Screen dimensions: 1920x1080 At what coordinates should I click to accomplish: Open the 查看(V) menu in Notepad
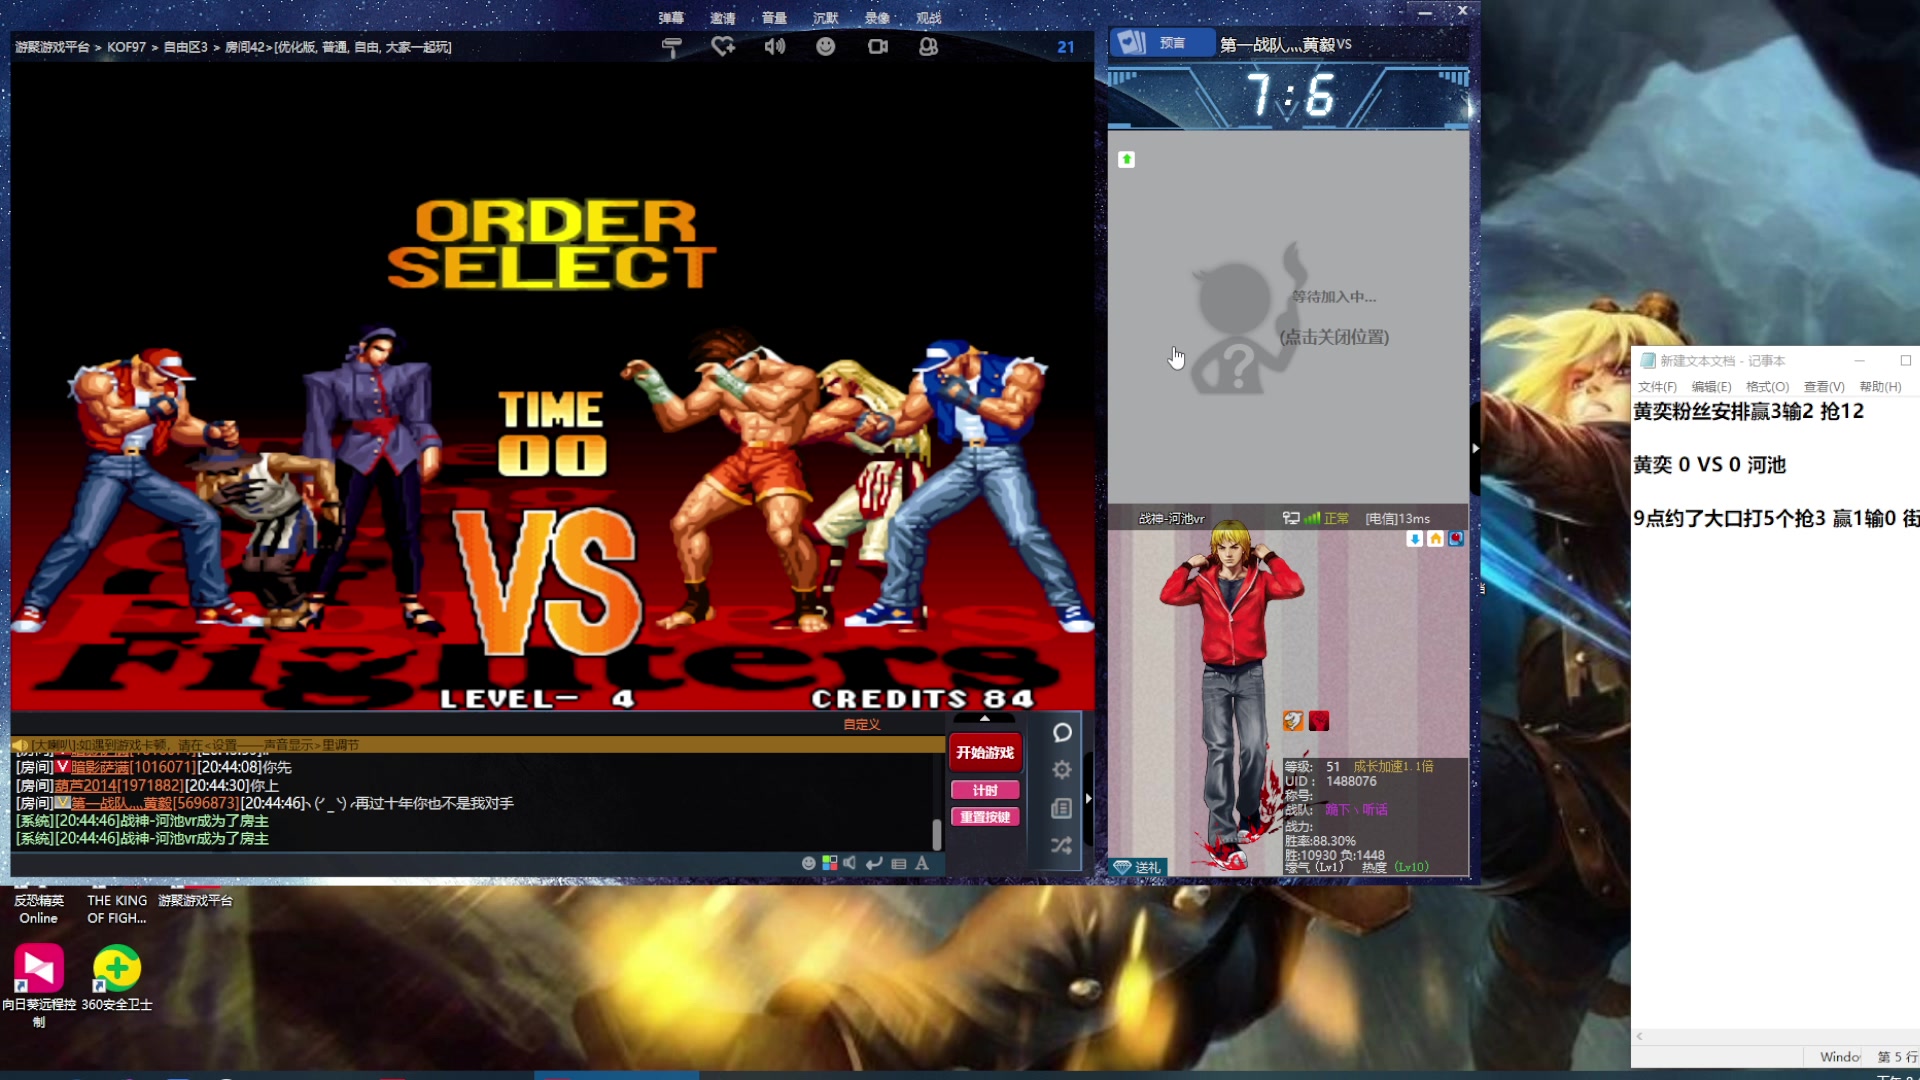point(1824,387)
